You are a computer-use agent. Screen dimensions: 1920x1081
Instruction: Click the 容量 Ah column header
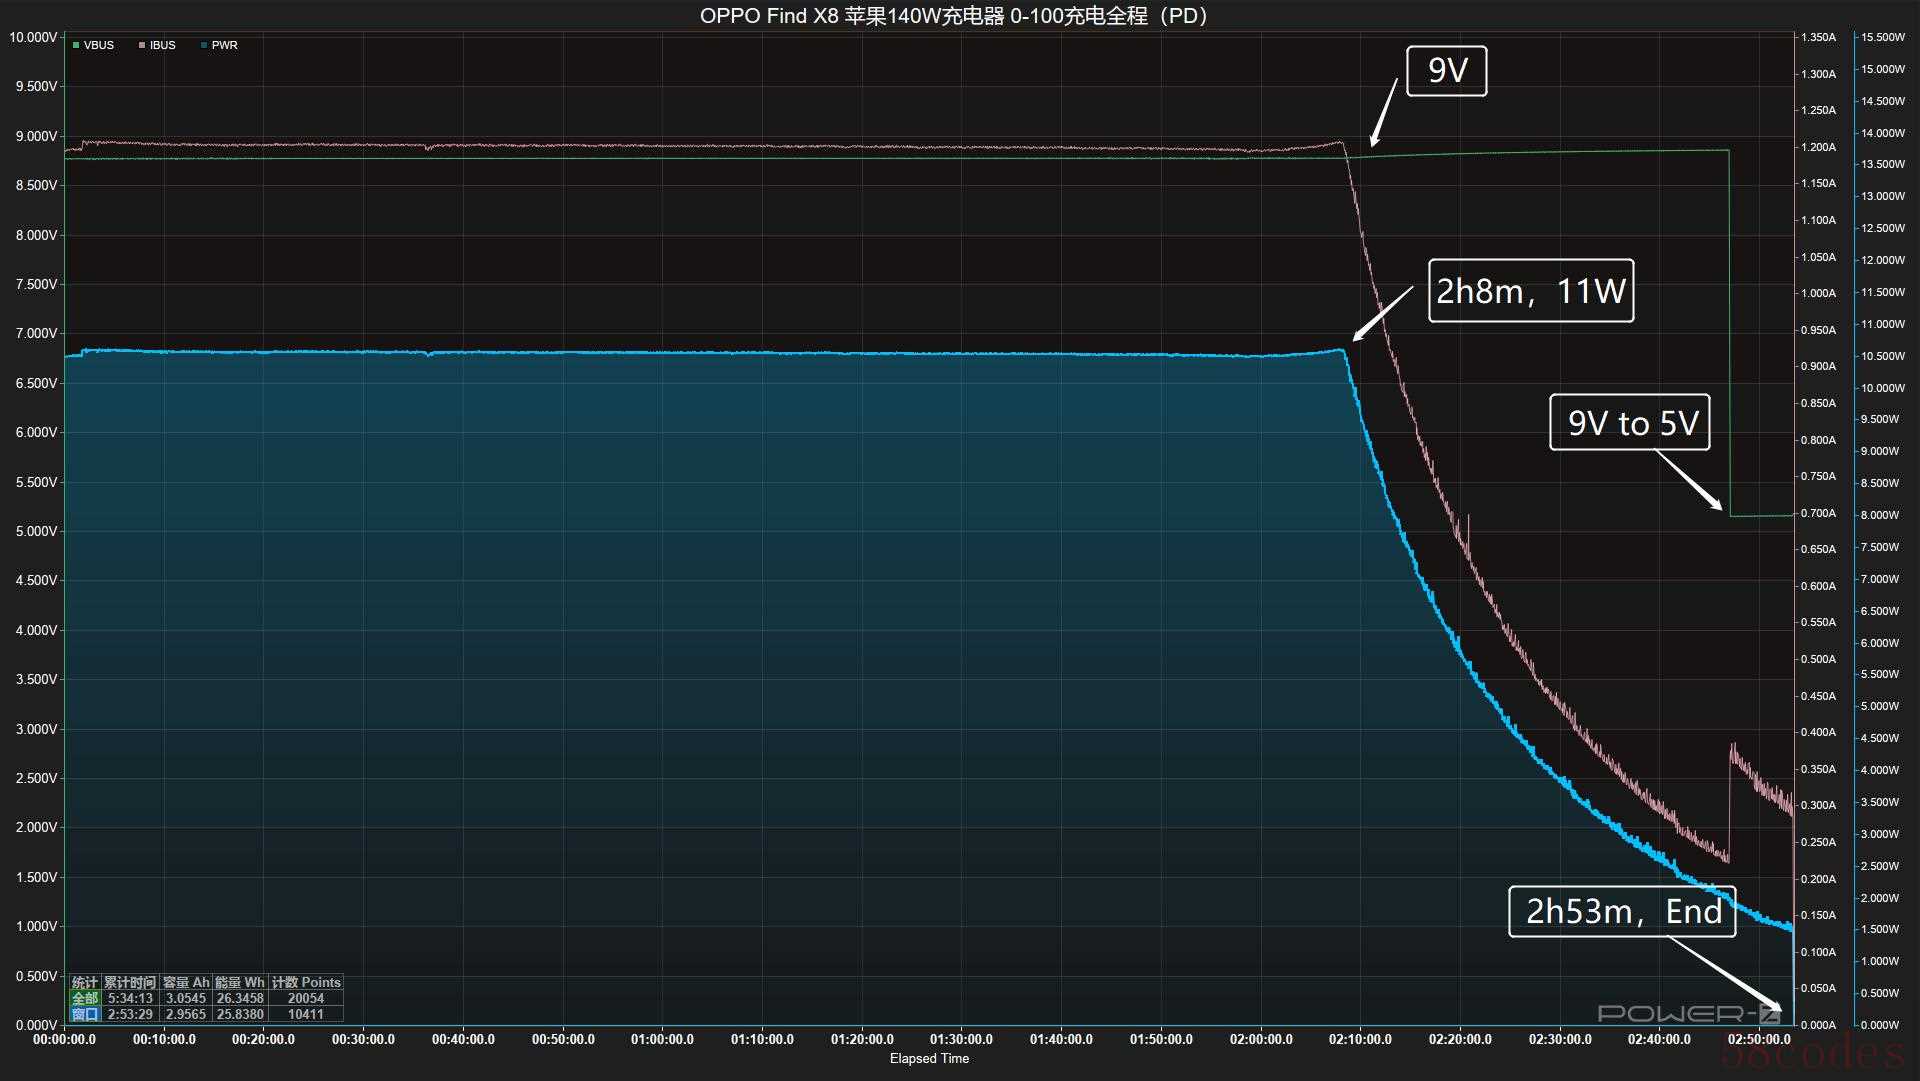[186, 982]
